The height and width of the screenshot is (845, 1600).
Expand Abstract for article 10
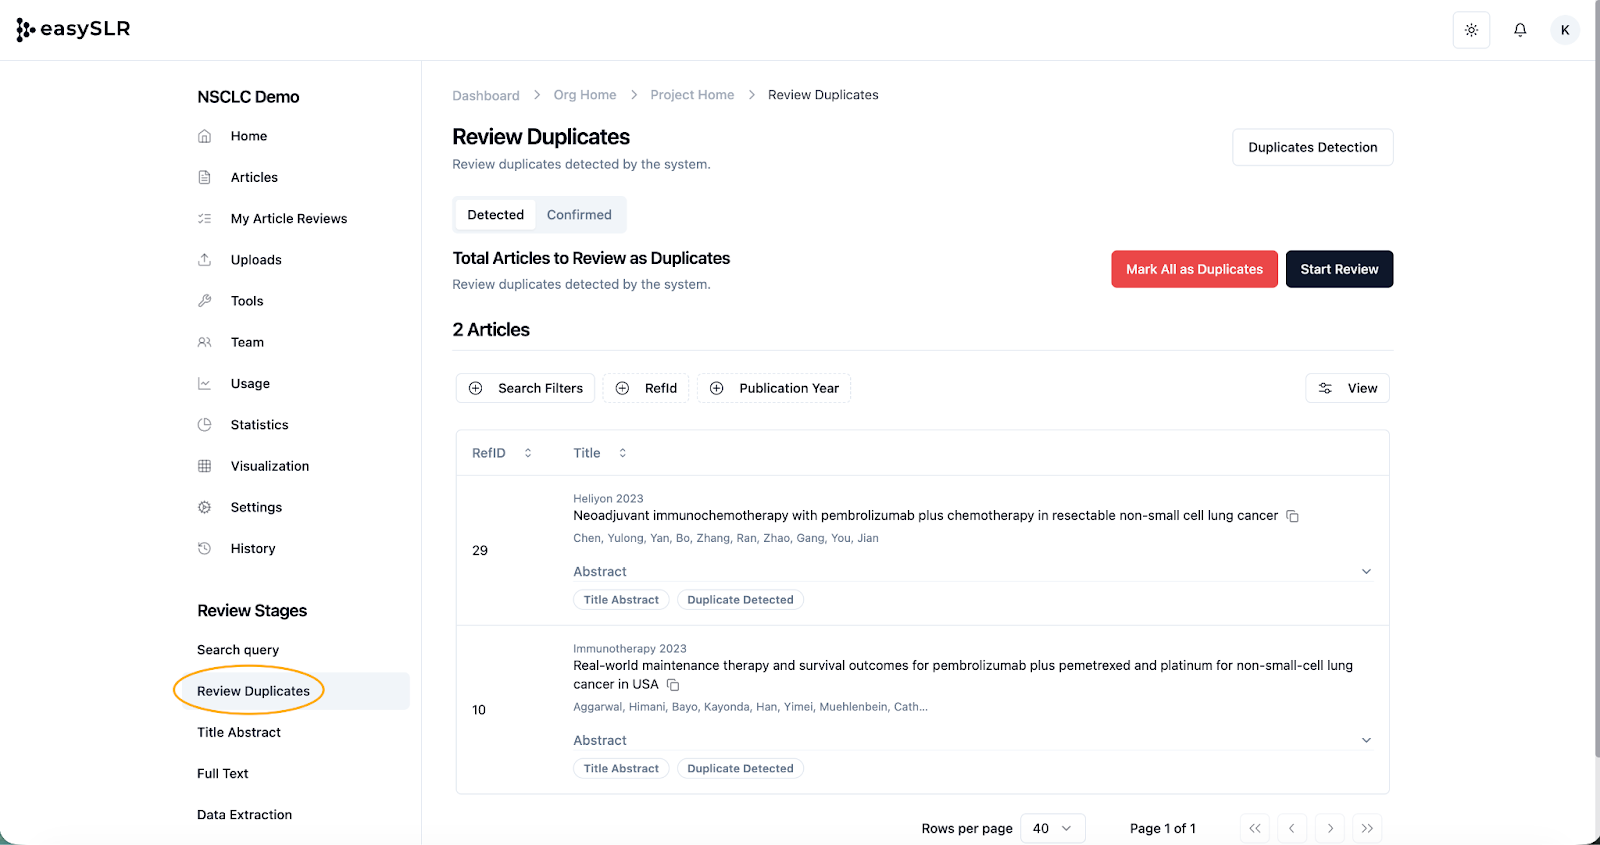(1366, 741)
